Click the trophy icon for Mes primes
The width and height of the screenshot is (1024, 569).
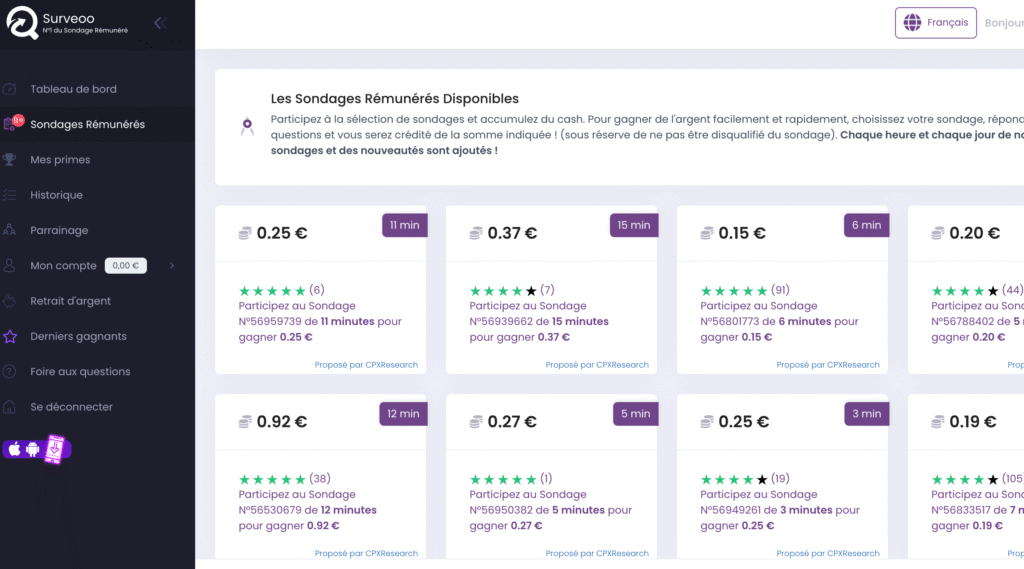pyautogui.click(x=10, y=159)
